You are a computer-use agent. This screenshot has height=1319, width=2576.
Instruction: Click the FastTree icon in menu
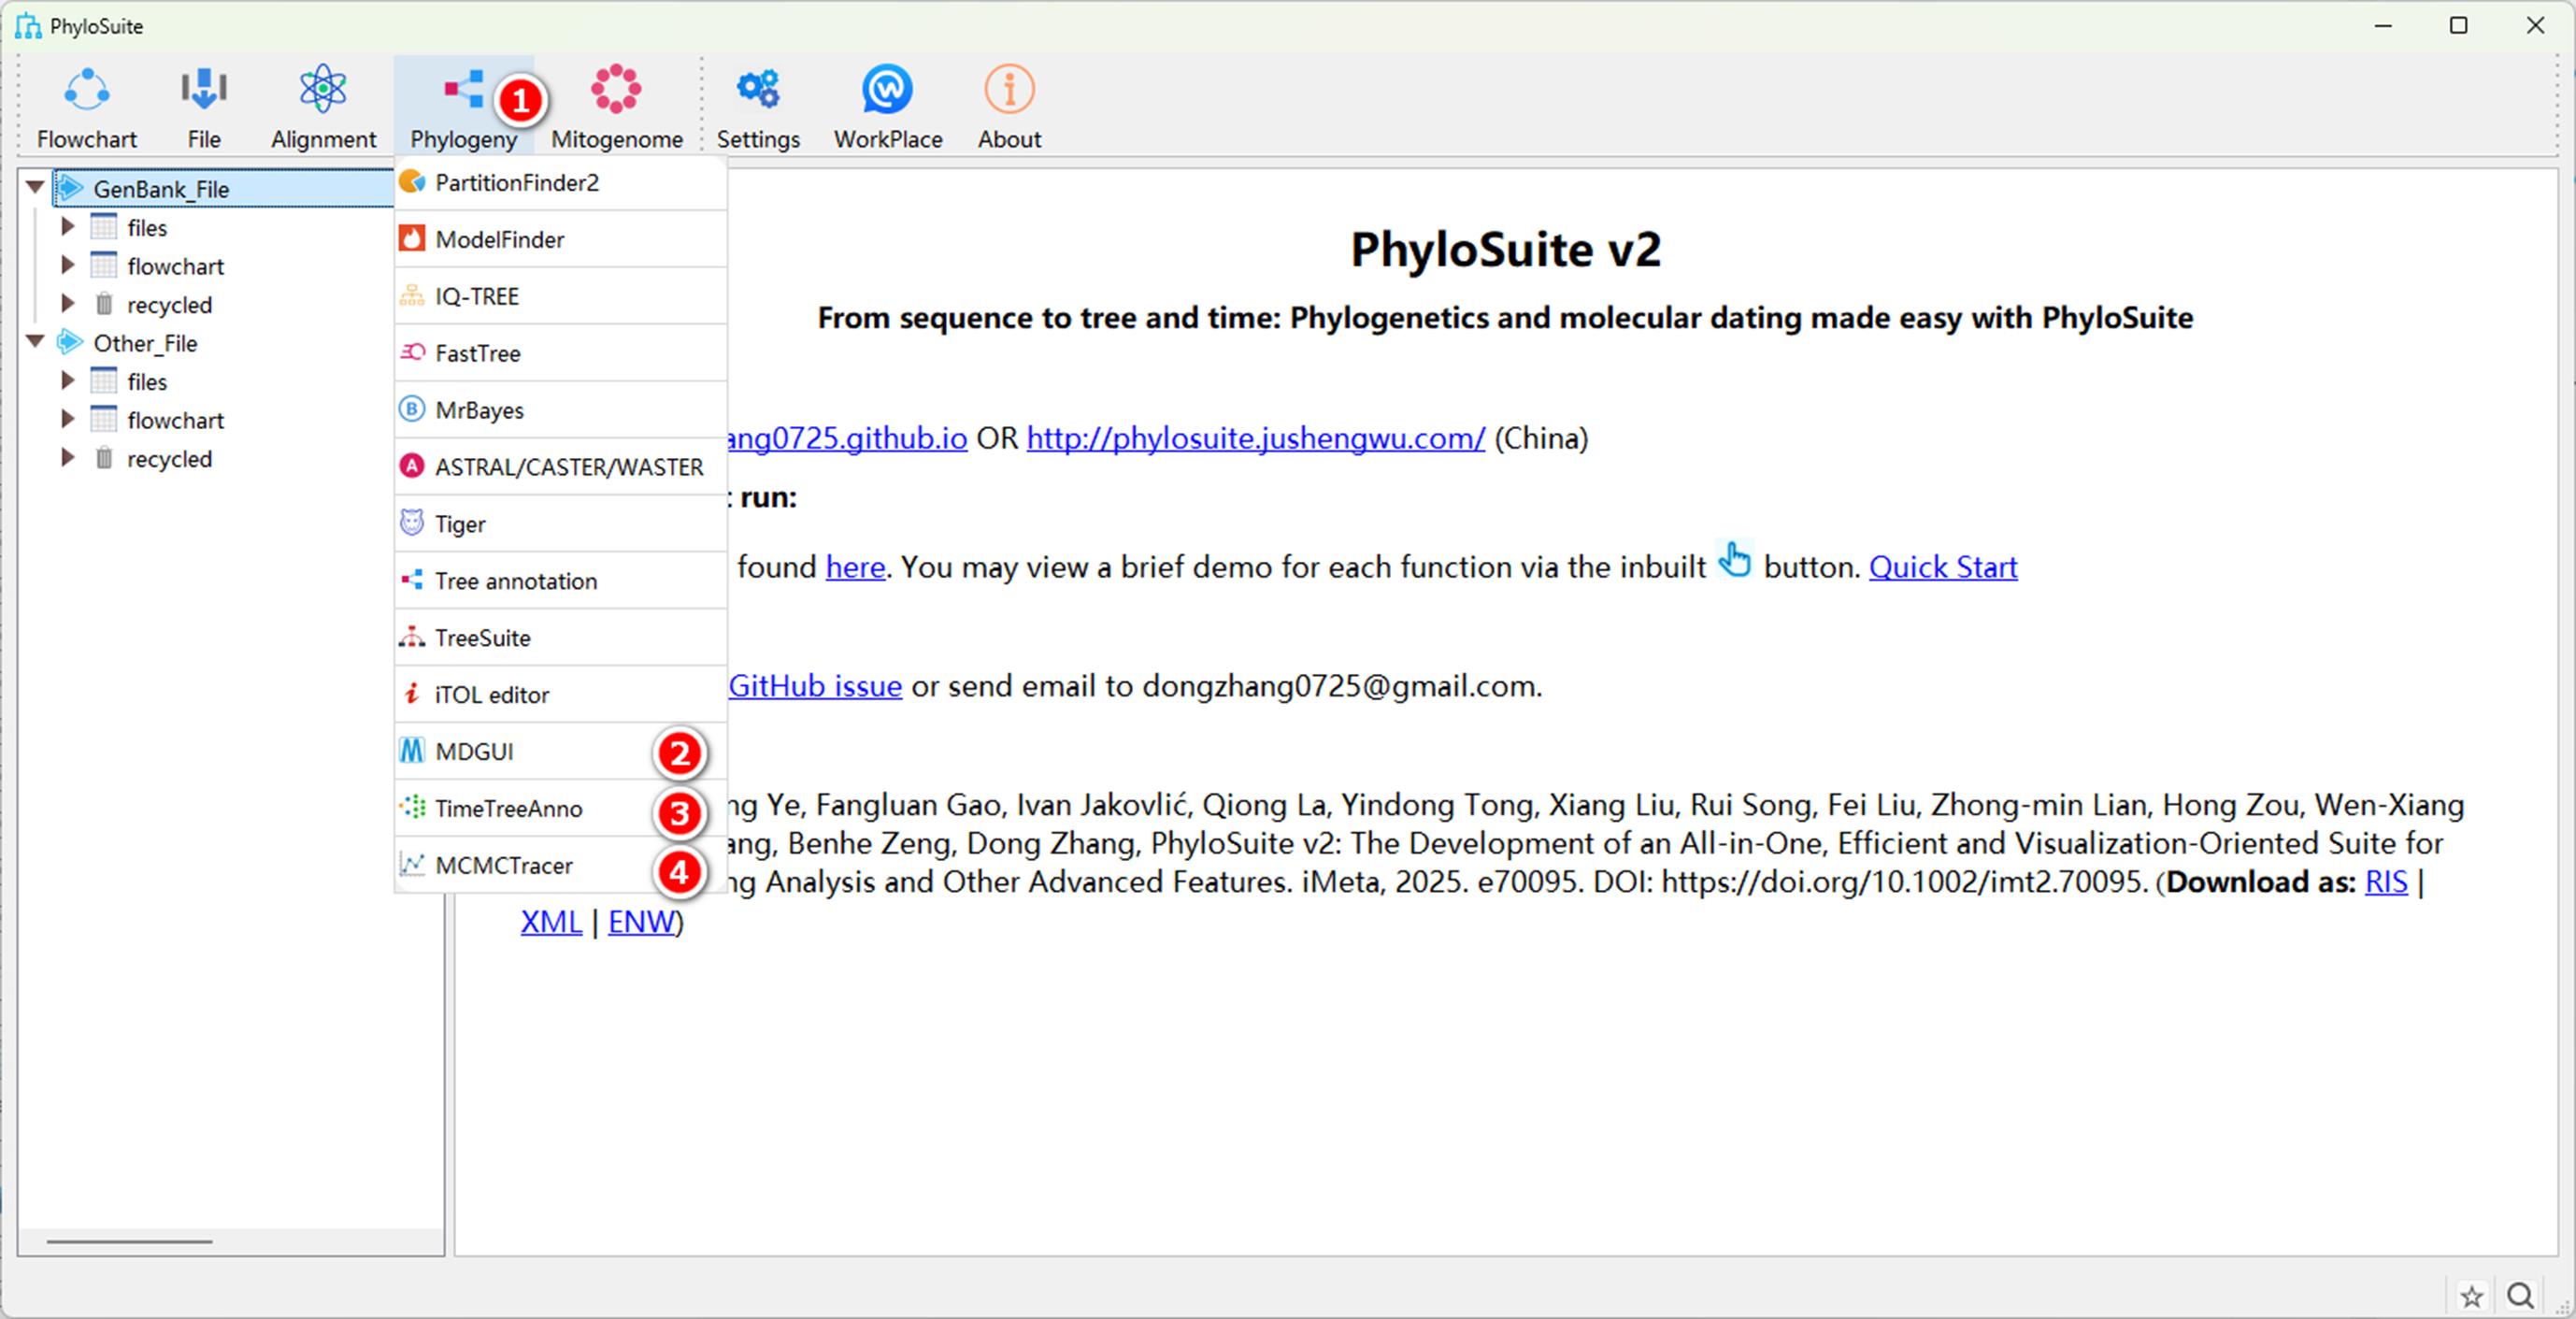(412, 353)
